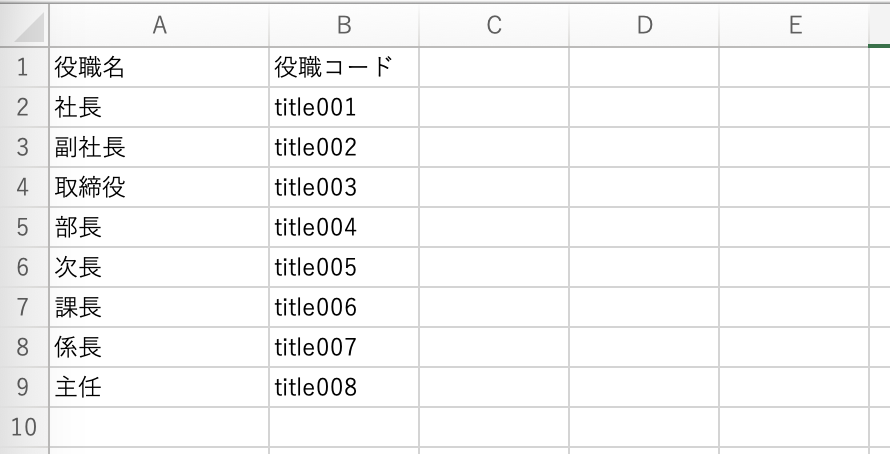Select column D header

click(x=643, y=27)
